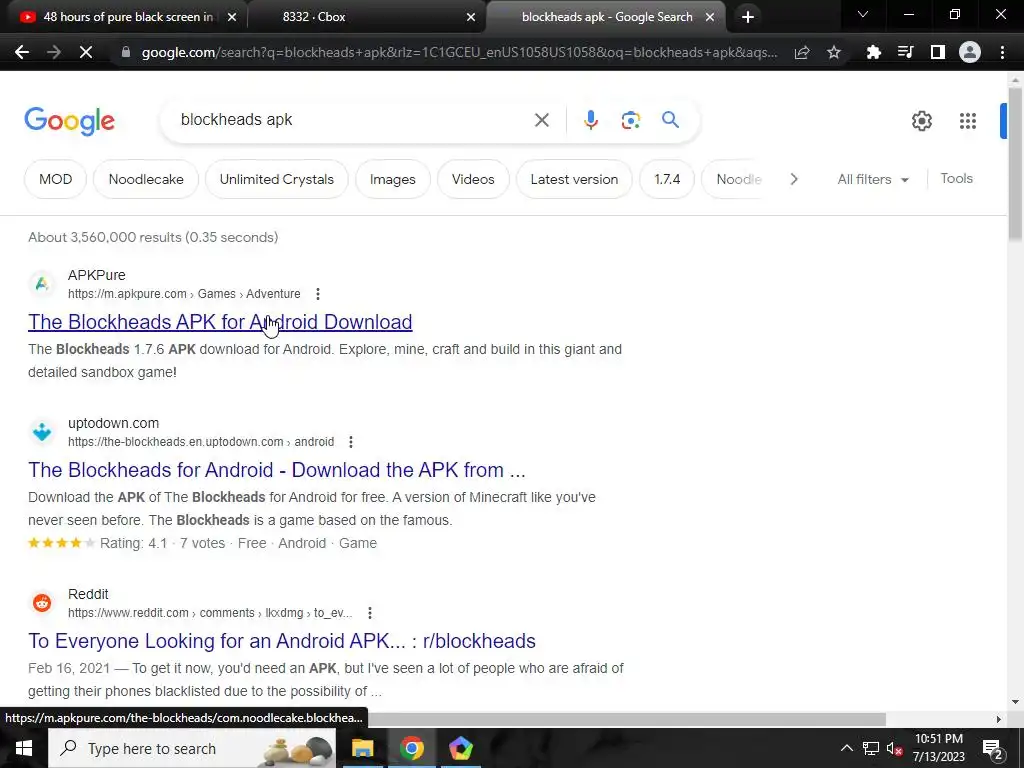Open the network tray icon

tap(871, 748)
